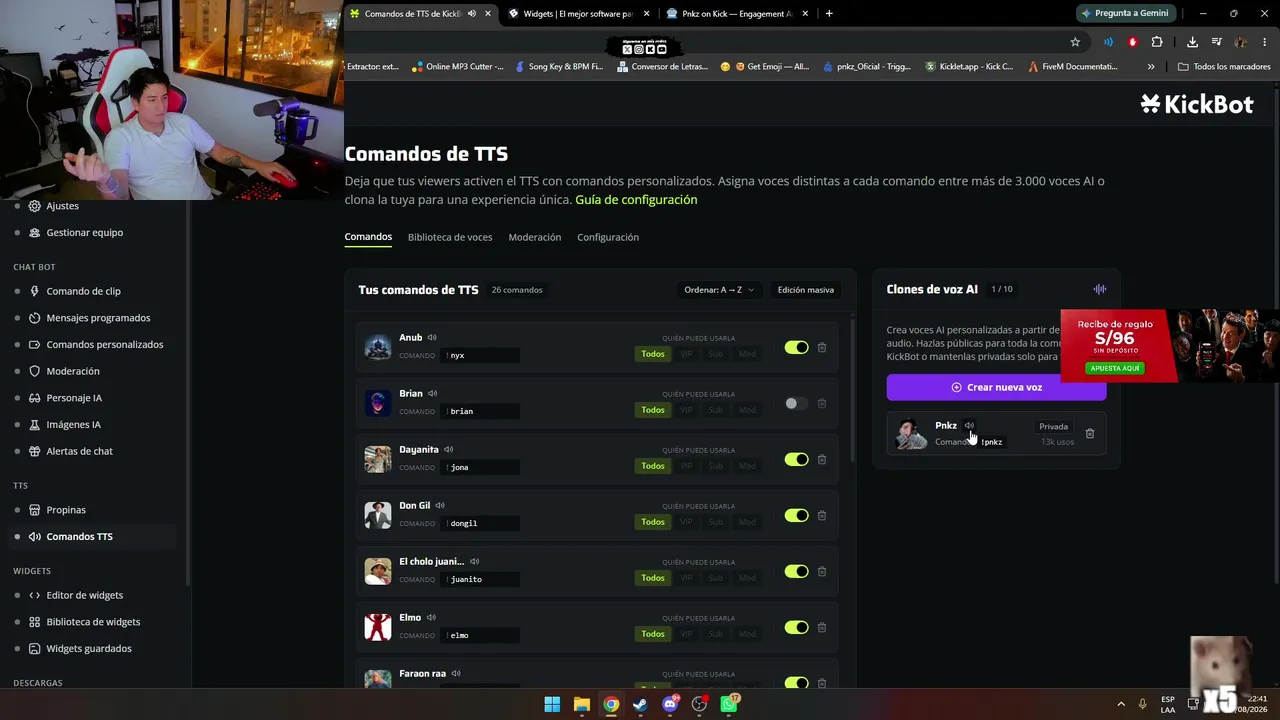Disable the Don Gil TTS command toggle
Viewport: 1280px width, 720px height.
pos(796,515)
